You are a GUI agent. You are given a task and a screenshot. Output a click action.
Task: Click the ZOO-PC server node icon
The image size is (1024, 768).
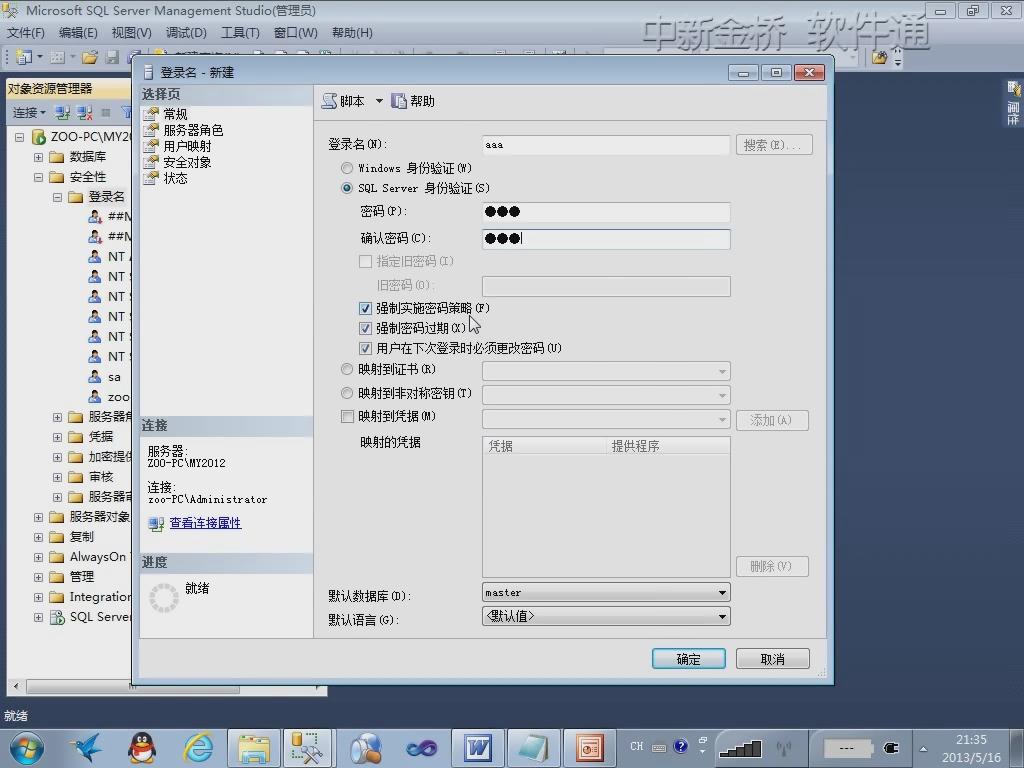tap(39, 137)
